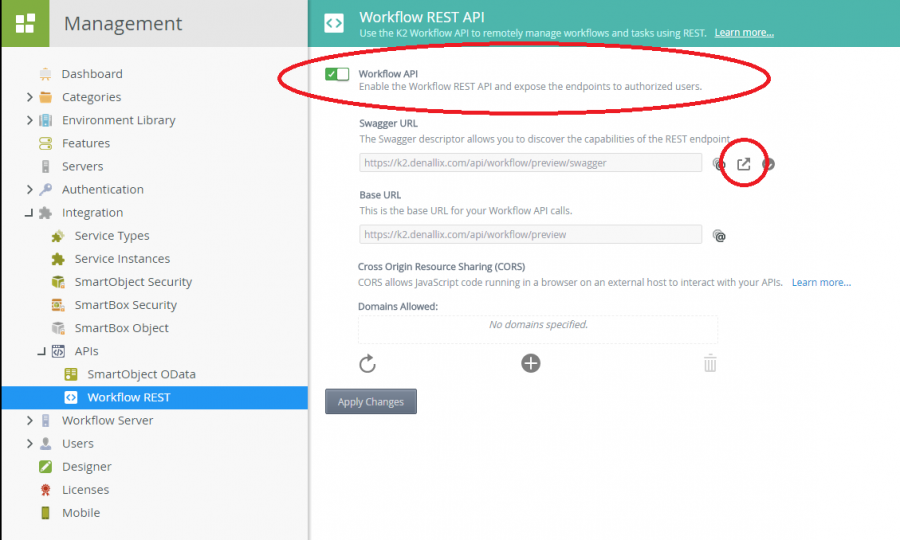Select SmartObject OData under APIs
The width and height of the screenshot is (900, 540).
tap(141, 374)
